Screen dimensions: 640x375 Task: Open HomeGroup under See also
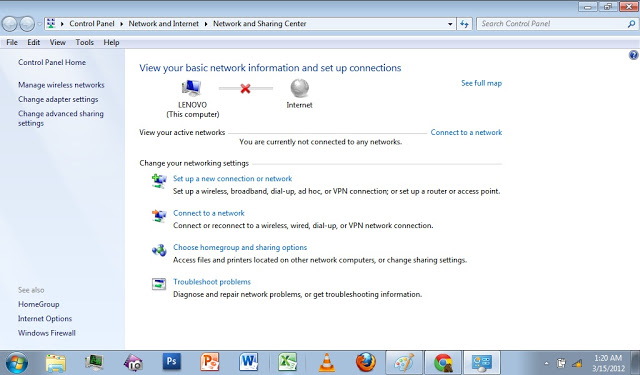tap(39, 304)
